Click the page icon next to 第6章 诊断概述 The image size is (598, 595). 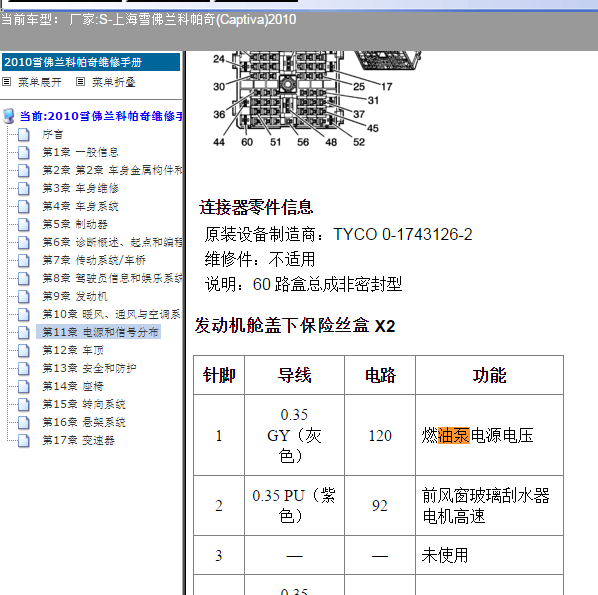[24, 242]
